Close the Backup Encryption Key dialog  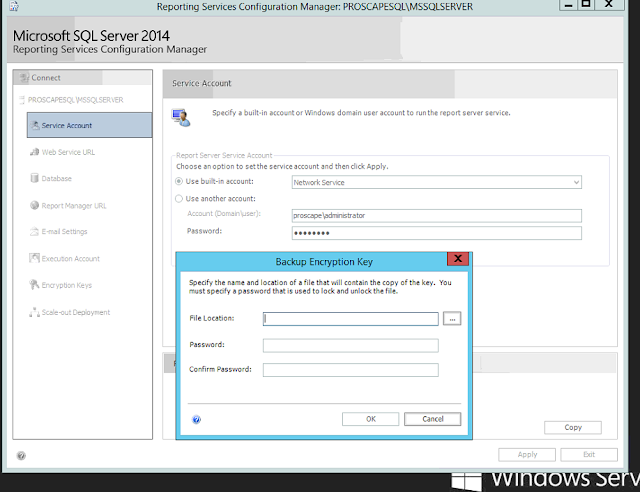pyautogui.click(x=458, y=258)
